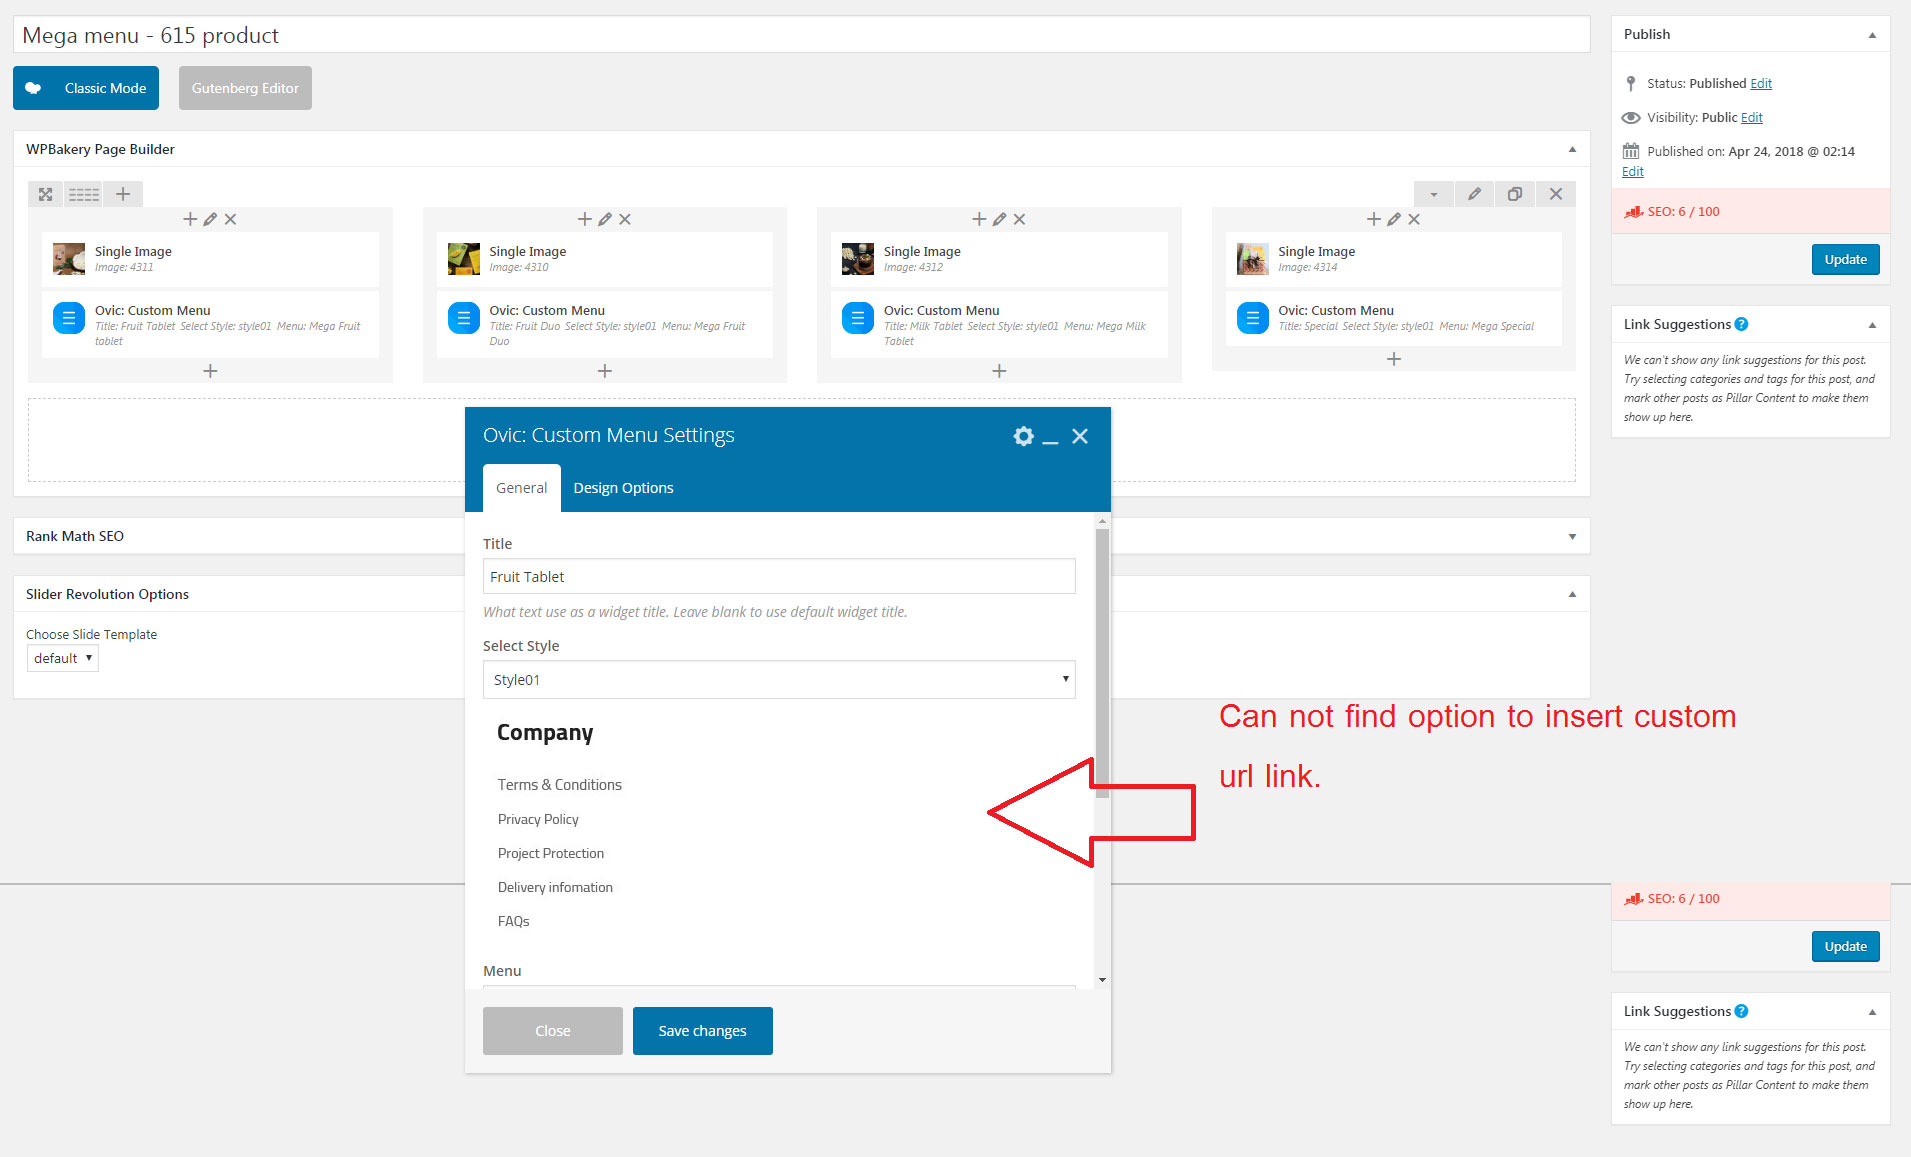
Task: Switch to Design Options tab
Action: pyautogui.click(x=623, y=488)
